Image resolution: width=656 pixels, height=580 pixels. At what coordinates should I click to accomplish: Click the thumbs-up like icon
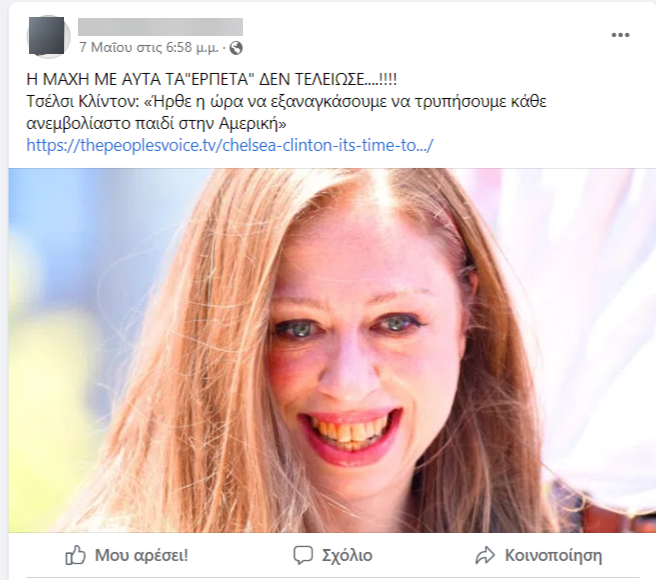[75, 555]
